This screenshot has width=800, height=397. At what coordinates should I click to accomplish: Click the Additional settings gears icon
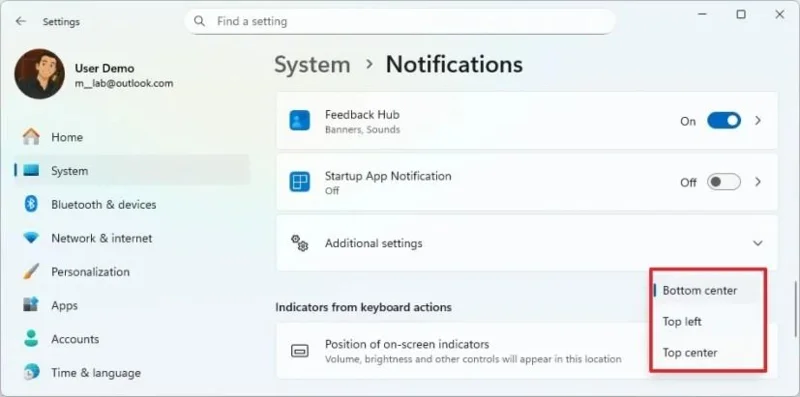pyautogui.click(x=299, y=243)
